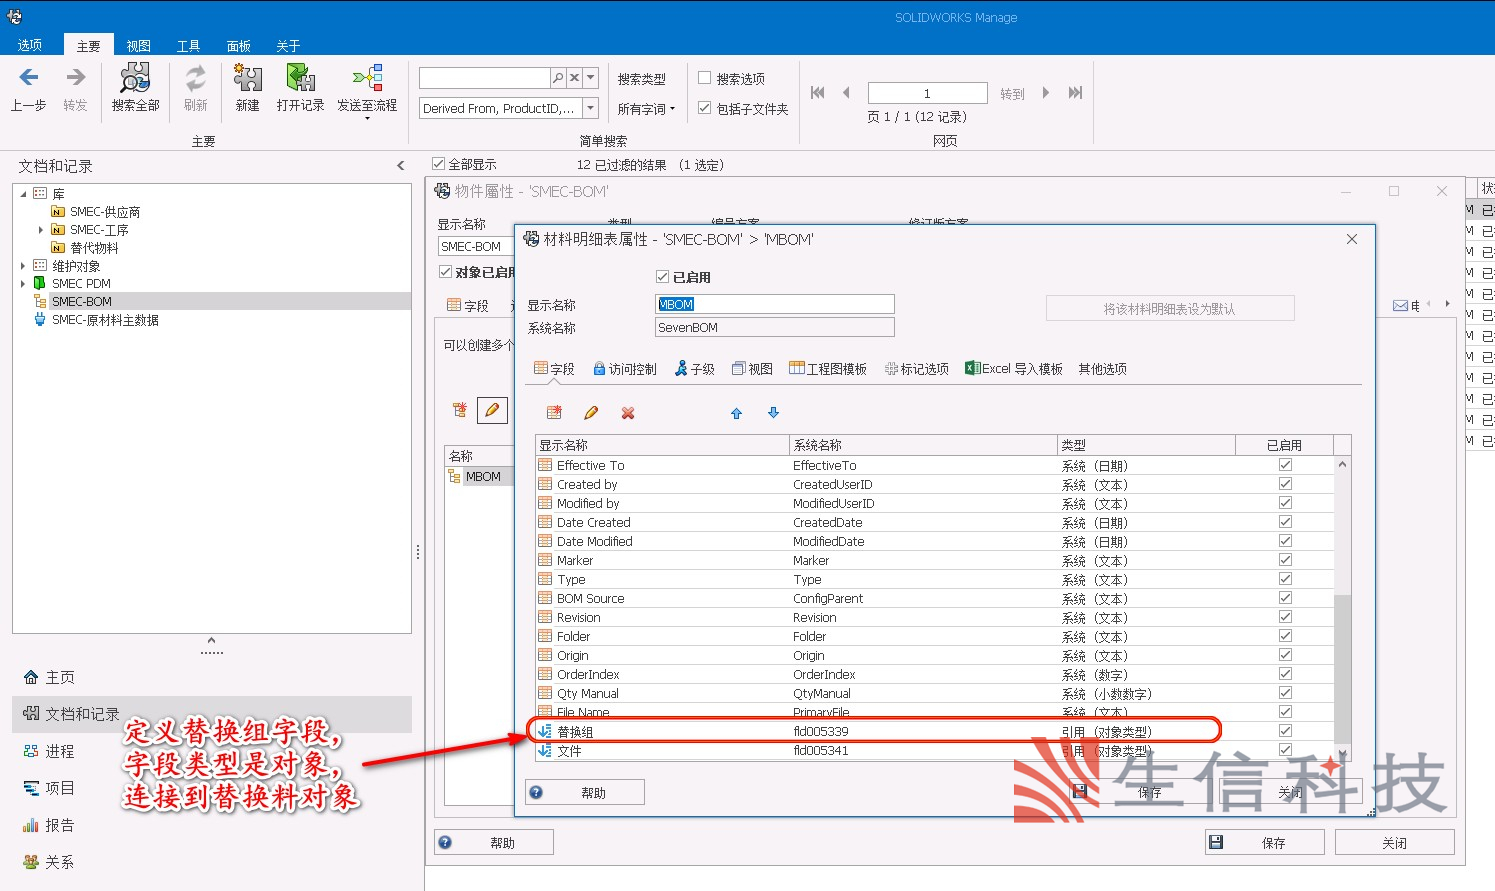This screenshot has height=891, width=1495.
Task: Click edit pencil icon in BOM fields toolbar
Action: pyautogui.click(x=591, y=412)
